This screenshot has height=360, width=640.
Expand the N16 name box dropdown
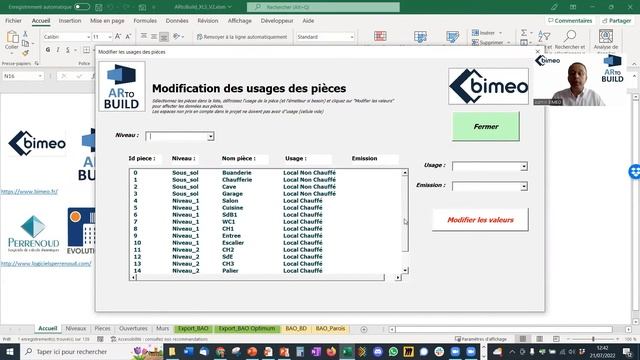pyautogui.click(x=40, y=76)
